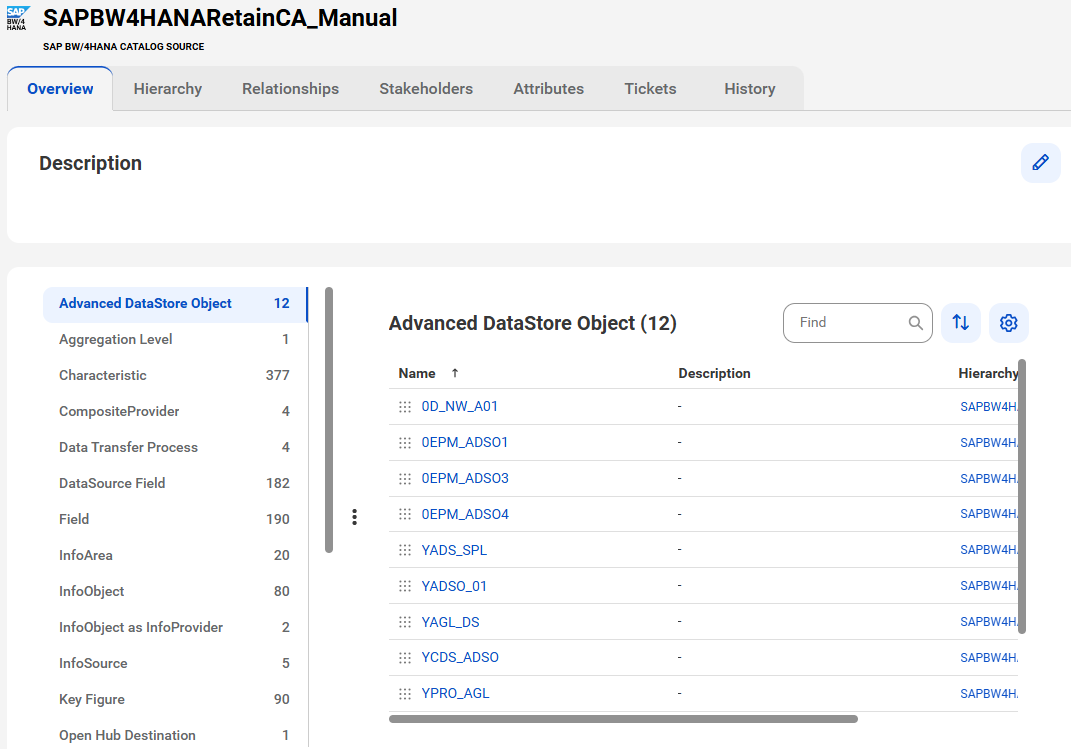Click the drag handle of row YADS_SPL
The height and width of the screenshot is (749, 1071).
[404, 550]
